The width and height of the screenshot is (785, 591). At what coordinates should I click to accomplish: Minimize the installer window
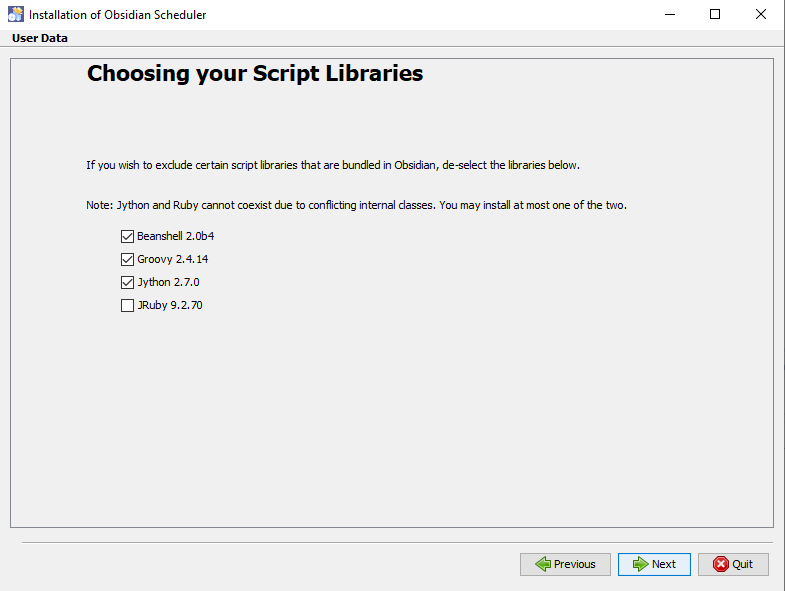[x=669, y=15]
